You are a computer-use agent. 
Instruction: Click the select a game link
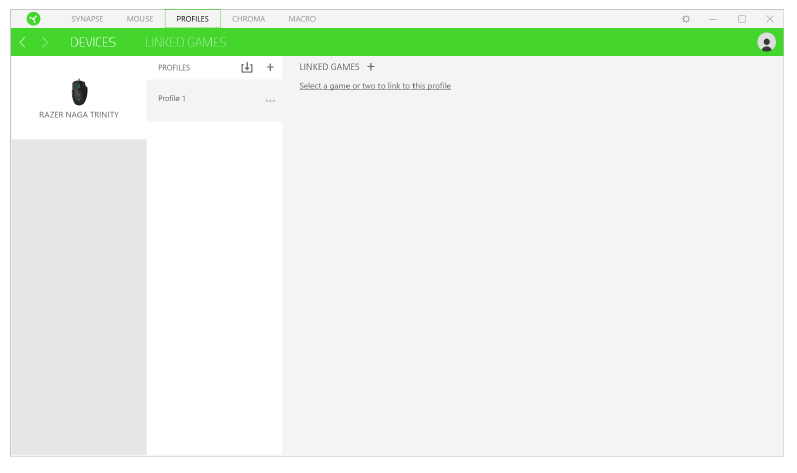click(x=375, y=86)
